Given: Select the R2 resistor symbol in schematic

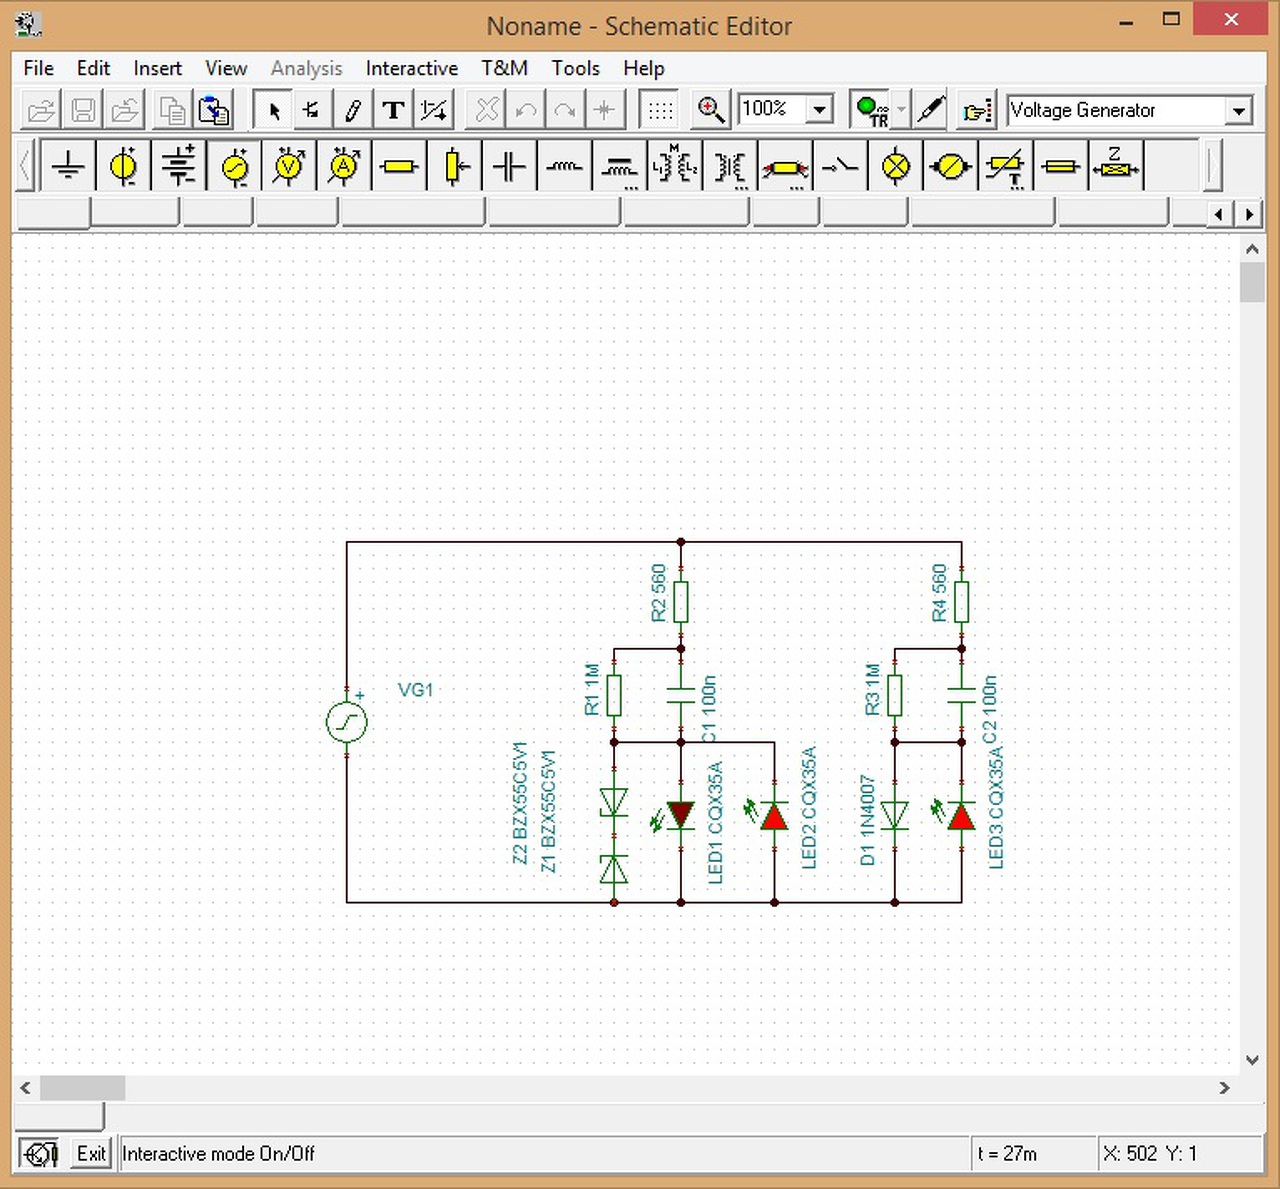Looking at the screenshot, I should click(x=681, y=602).
